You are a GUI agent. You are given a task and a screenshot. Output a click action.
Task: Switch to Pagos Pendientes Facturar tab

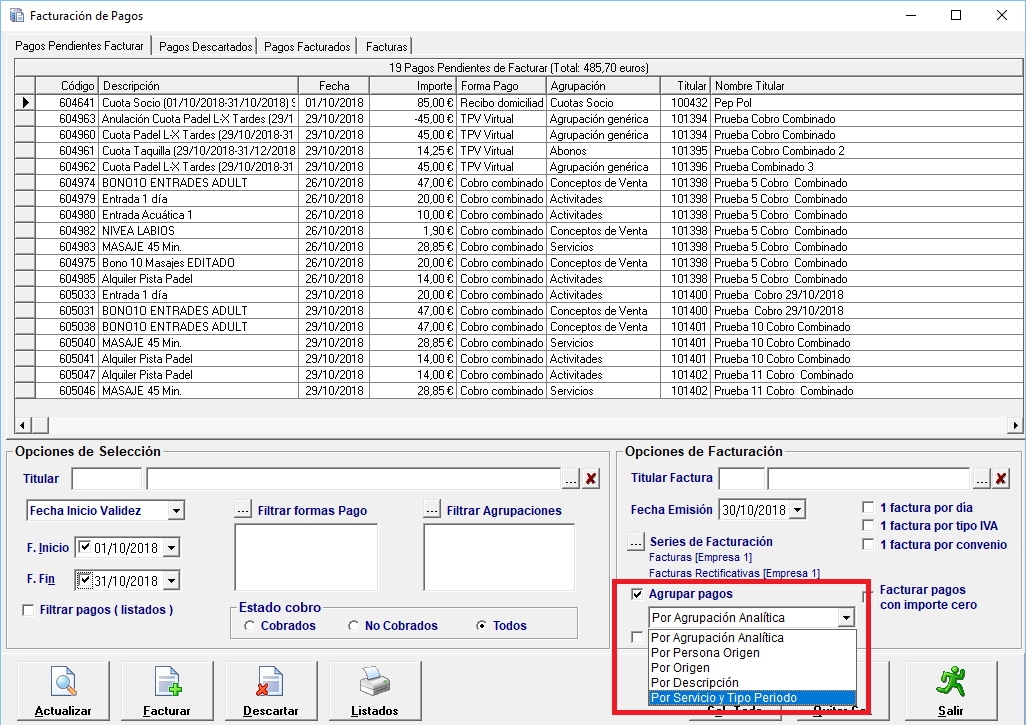pyautogui.click(x=79, y=46)
